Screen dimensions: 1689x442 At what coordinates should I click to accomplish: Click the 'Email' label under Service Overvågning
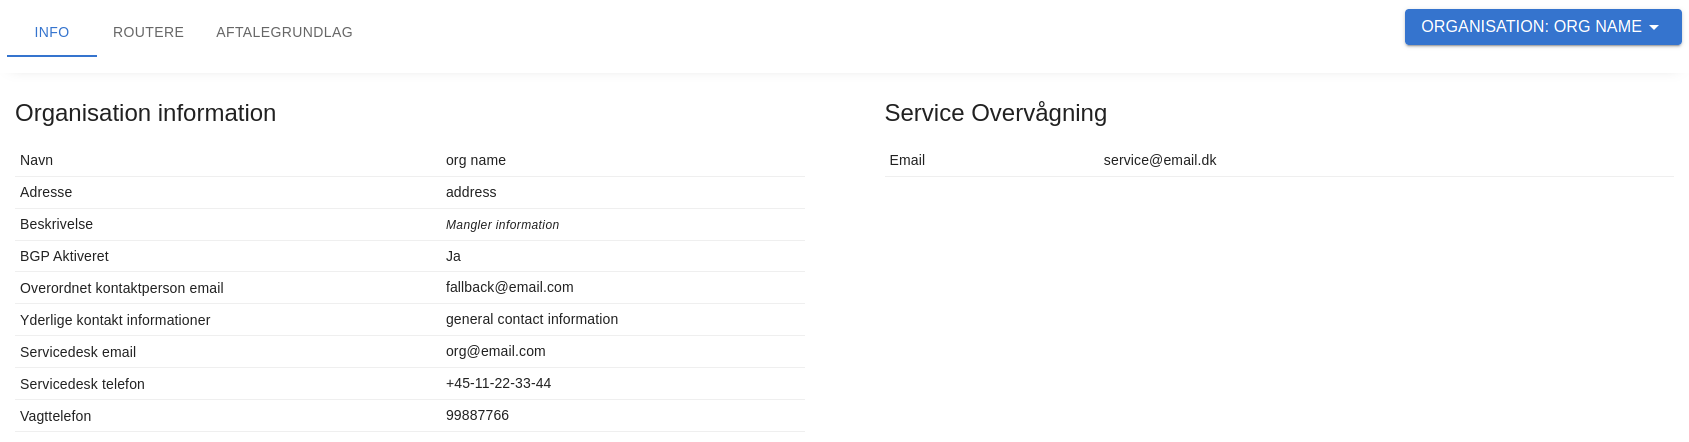[907, 160]
